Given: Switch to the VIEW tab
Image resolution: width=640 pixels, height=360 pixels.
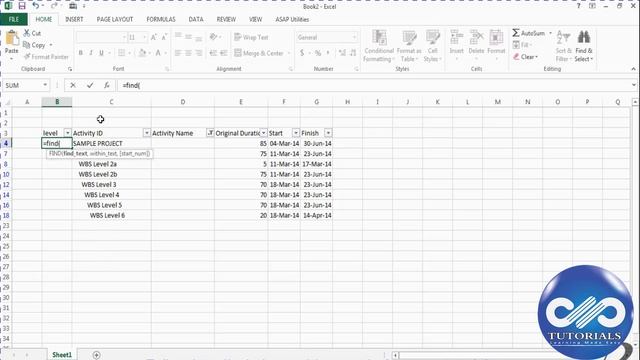Looking at the screenshot, I should point(256,19).
